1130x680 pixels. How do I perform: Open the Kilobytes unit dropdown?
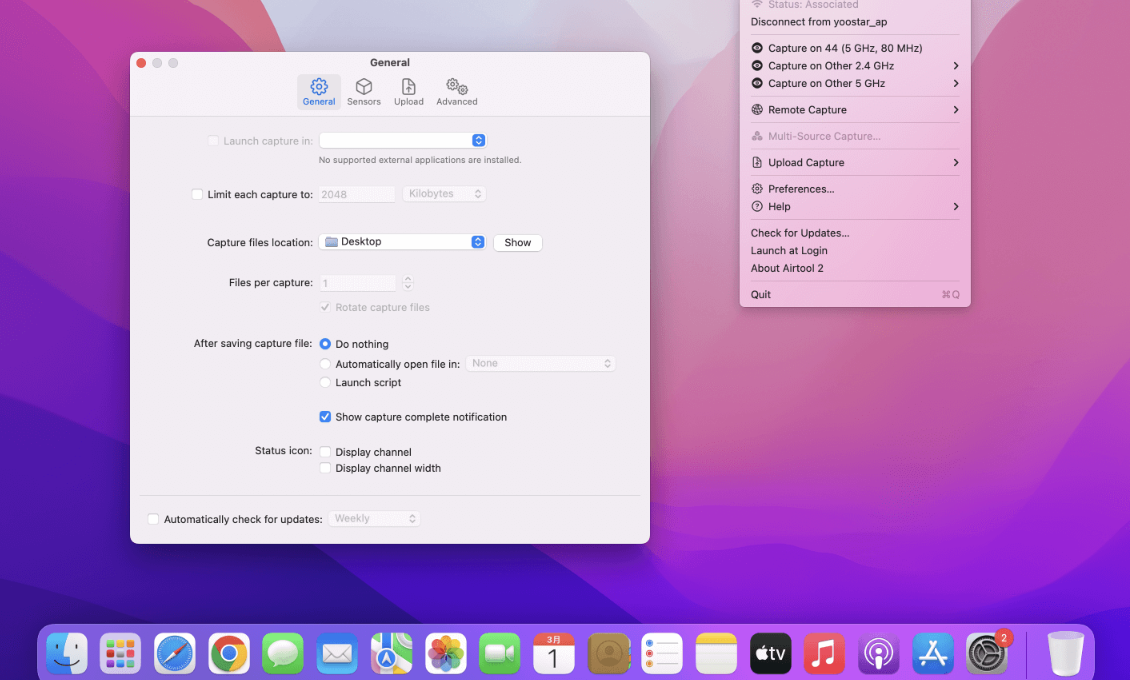tap(444, 194)
